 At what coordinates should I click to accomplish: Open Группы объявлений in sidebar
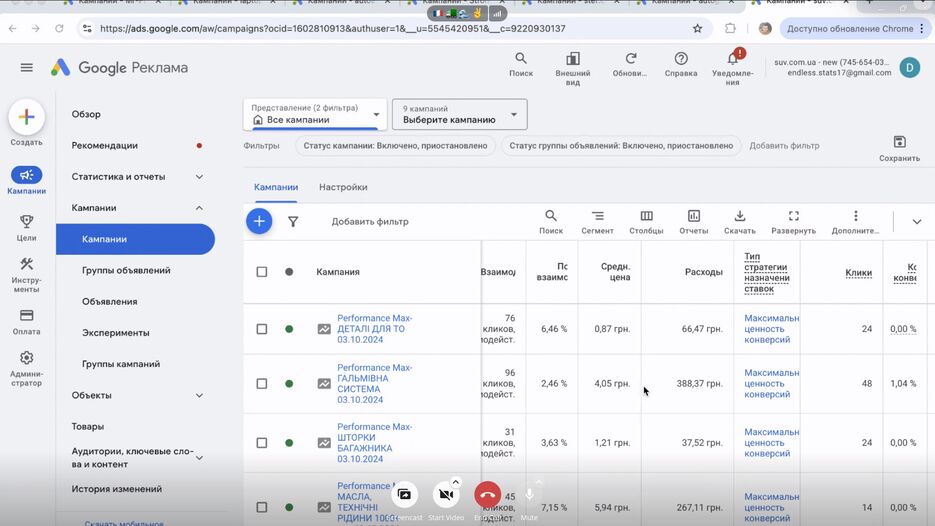pos(126,270)
